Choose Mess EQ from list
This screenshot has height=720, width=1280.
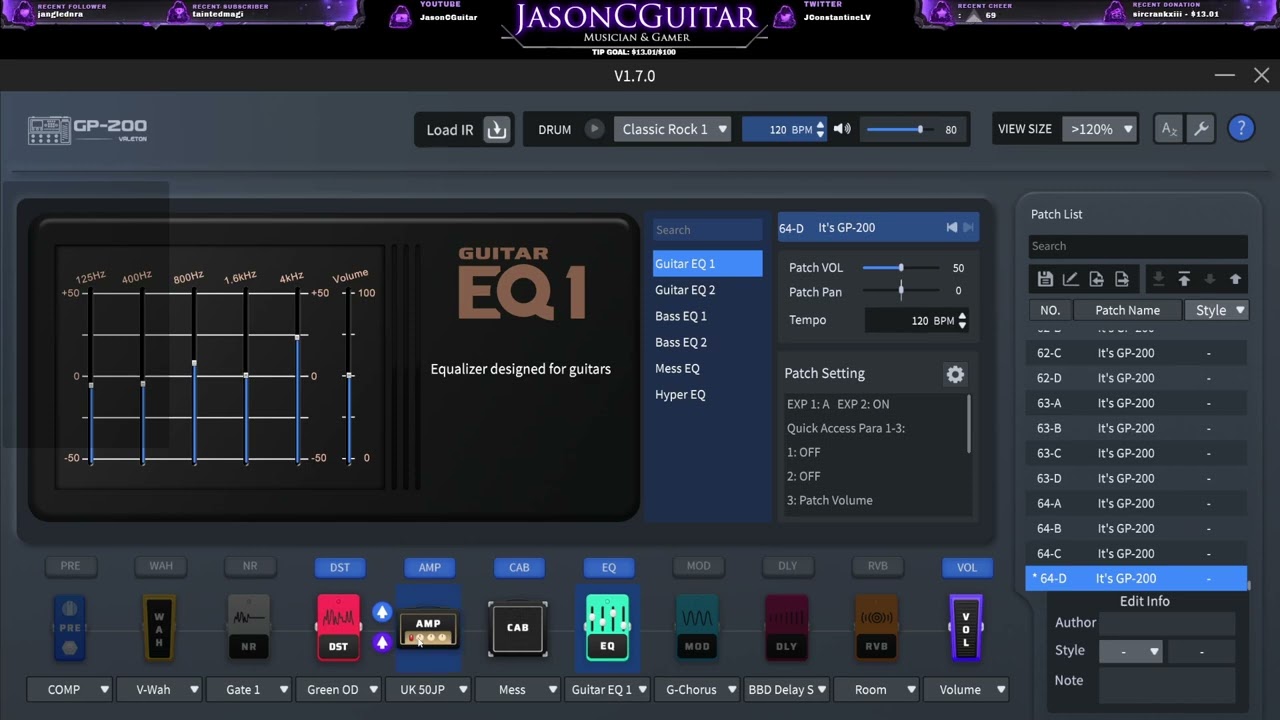click(x=707, y=368)
